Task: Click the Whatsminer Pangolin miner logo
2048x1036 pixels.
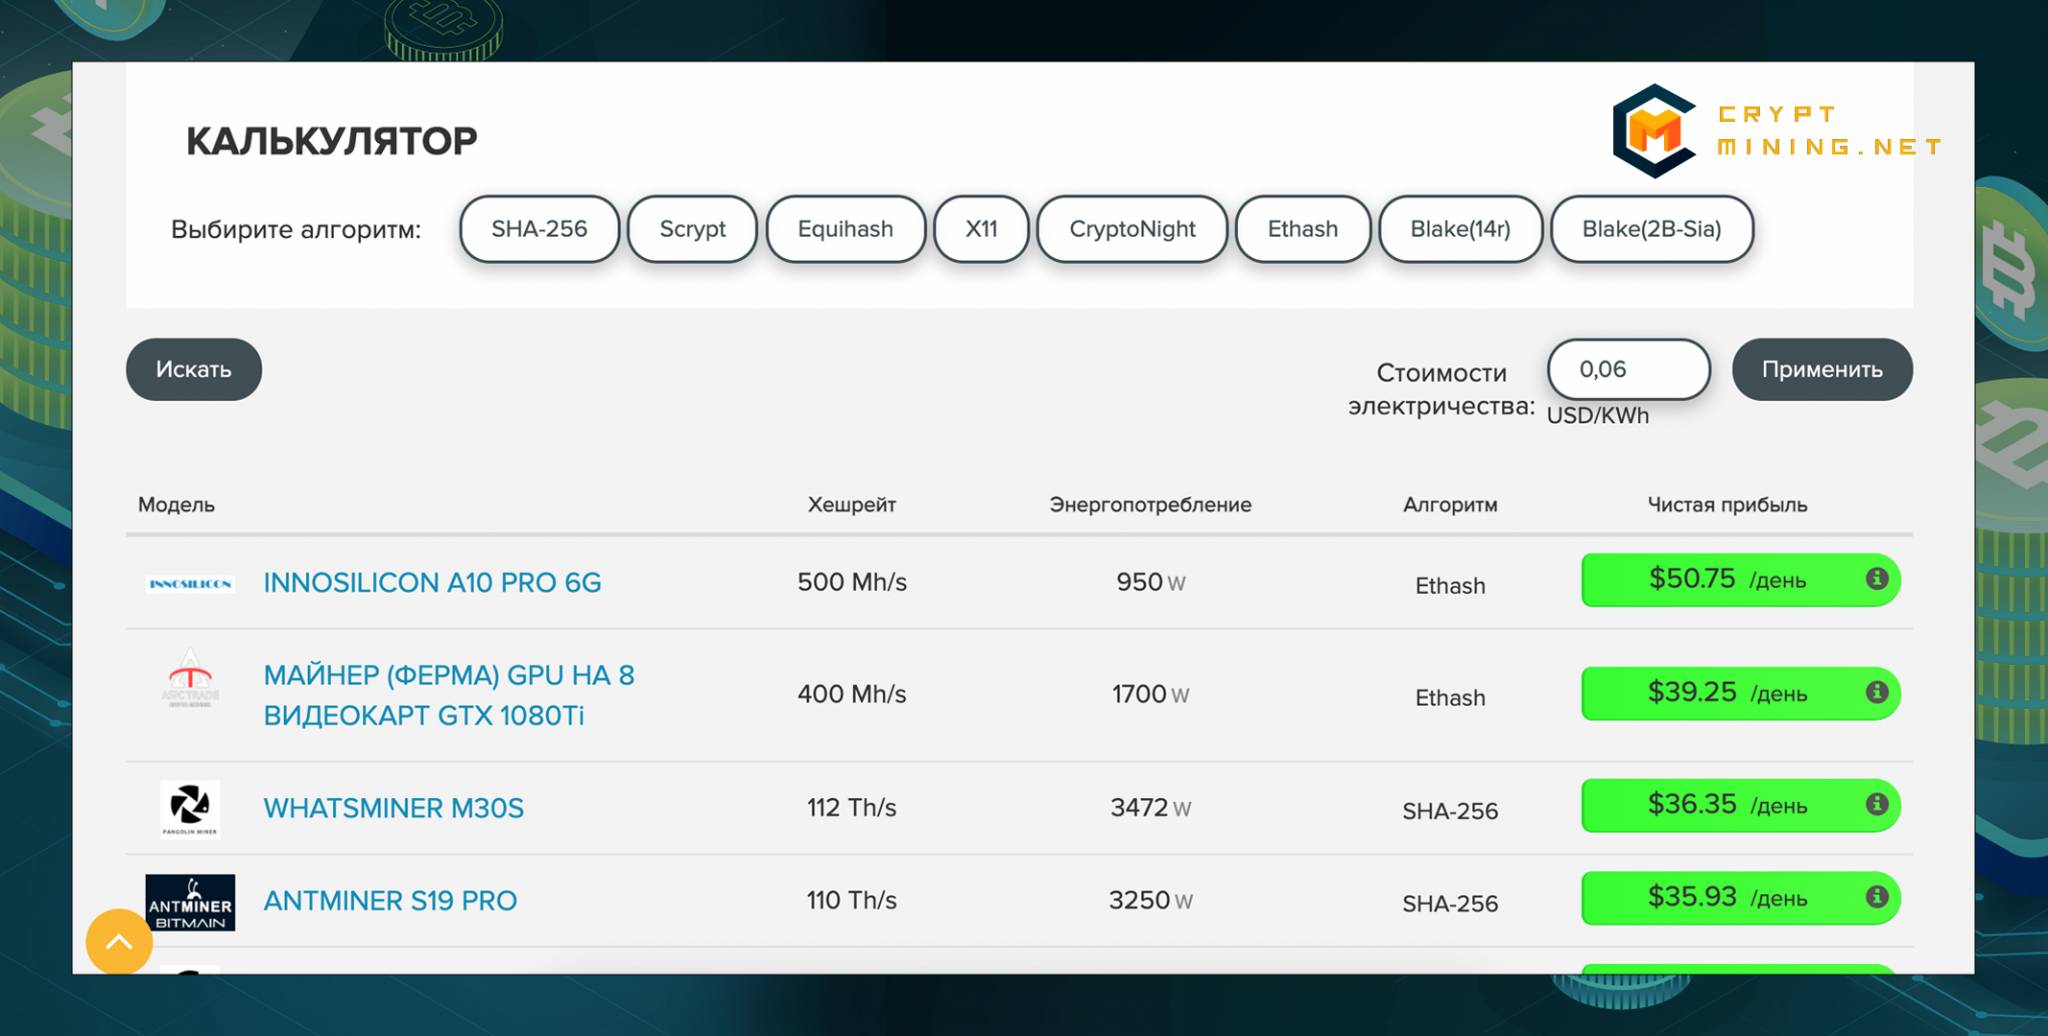Action: pyautogui.click(x=190, y=807)
